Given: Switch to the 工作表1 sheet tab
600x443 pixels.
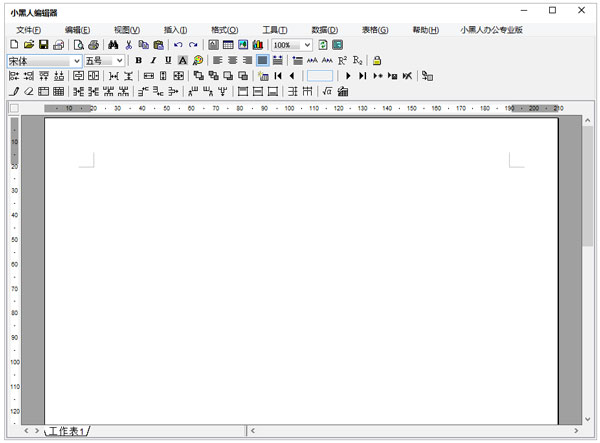Looking at the screenshot, I should pyautogui.click(x=66, y=431).
